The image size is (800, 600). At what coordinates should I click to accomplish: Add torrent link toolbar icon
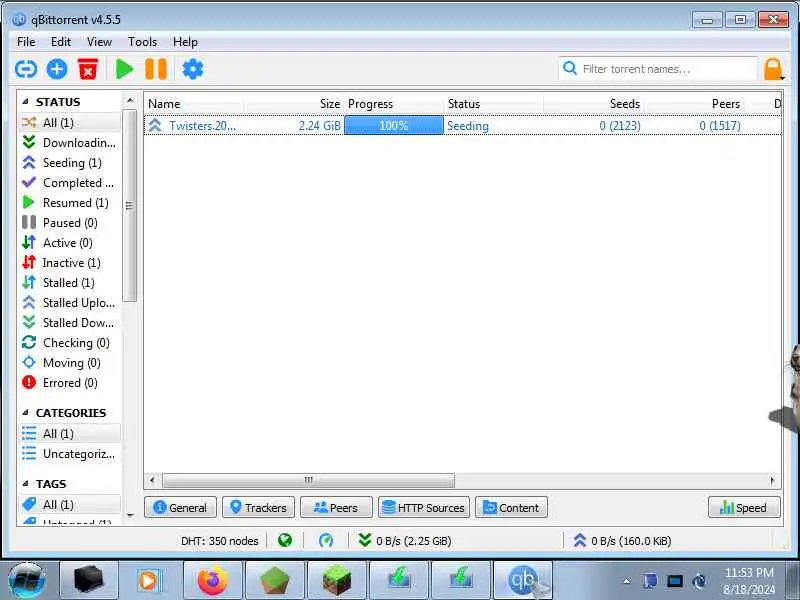pyautogui.click(x=26, y=69)
